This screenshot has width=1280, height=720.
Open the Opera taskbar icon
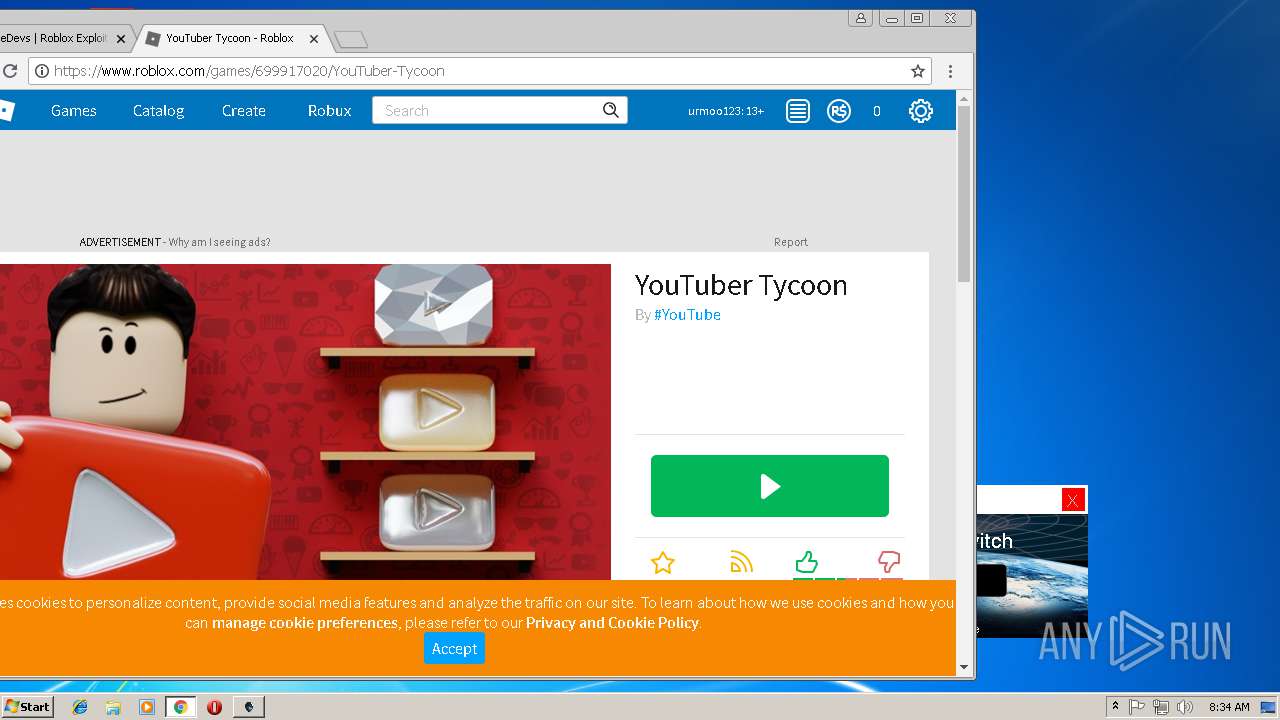pyautogui.click(x=214, y=707)
